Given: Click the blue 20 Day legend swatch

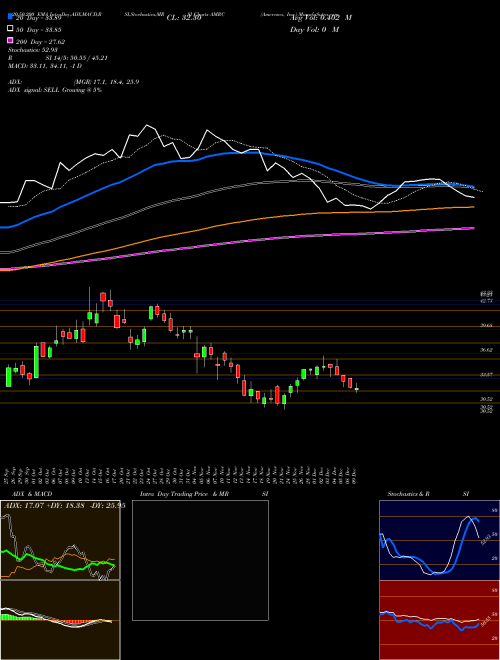Looking at the screenshot, I should [x=10, y=16].
